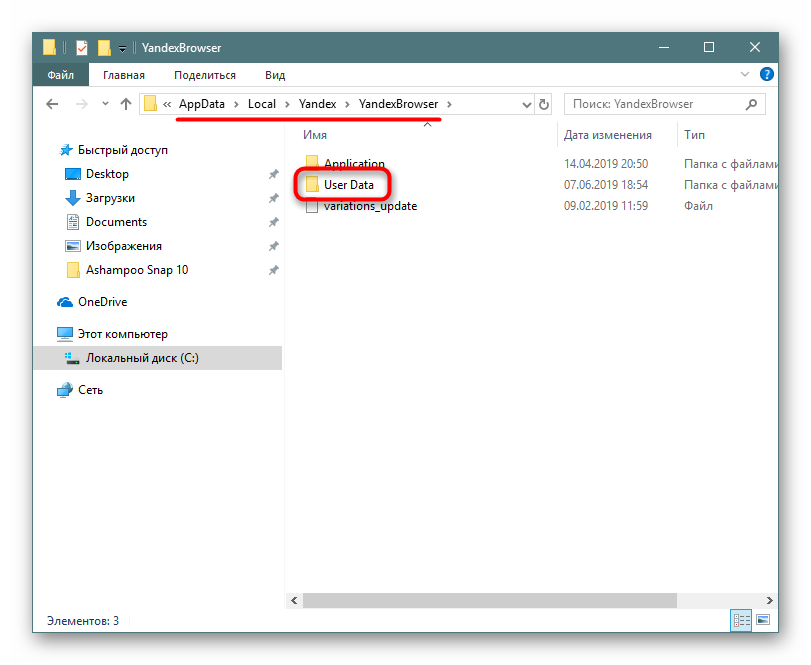Sort by the Тип column header
This screenshot has width=811, height=665.
[x=694, y=135]
